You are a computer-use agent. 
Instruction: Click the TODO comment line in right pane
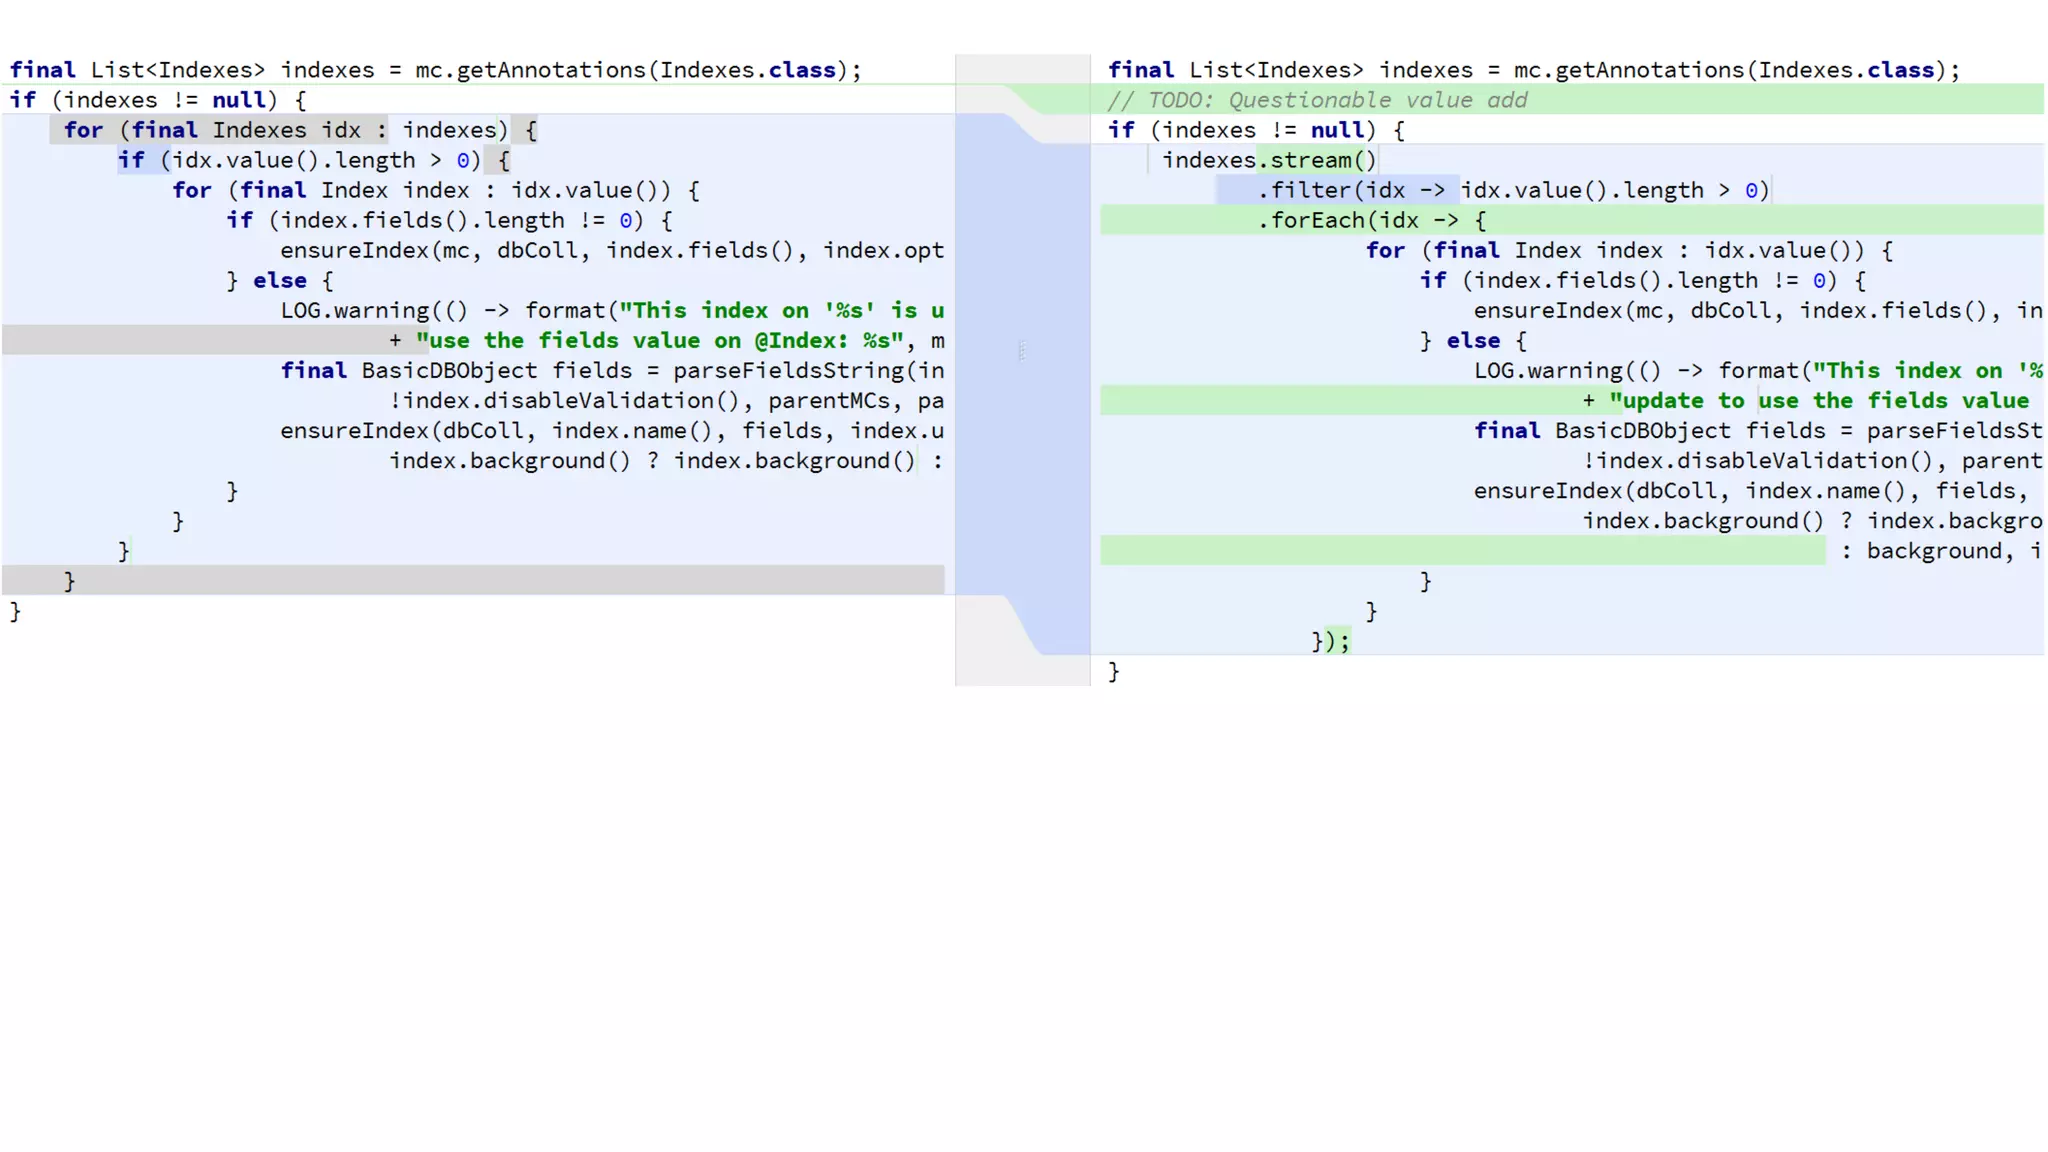click(x=1317, y=100)
